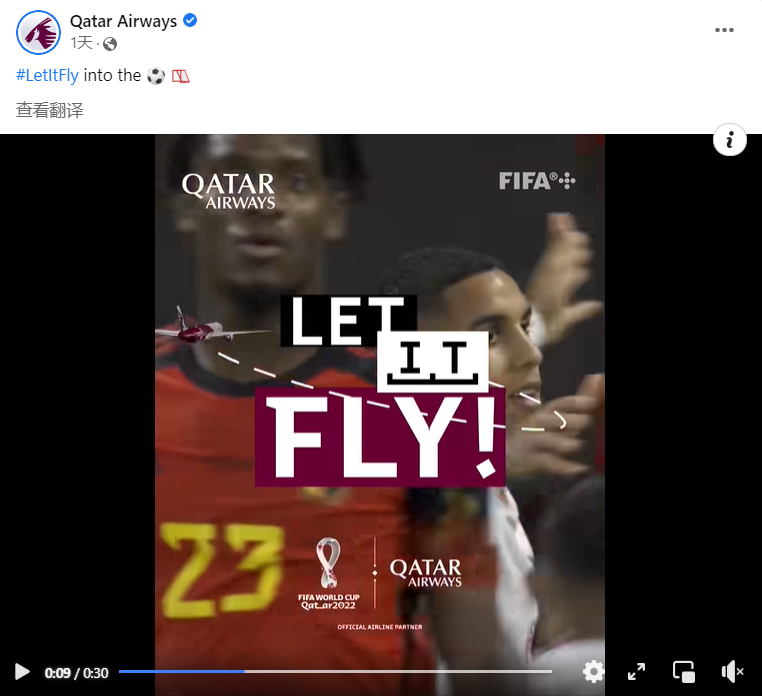Screen dimensions: 762x696
Task: Click the verified badge next to name
Action: [190, 20]
